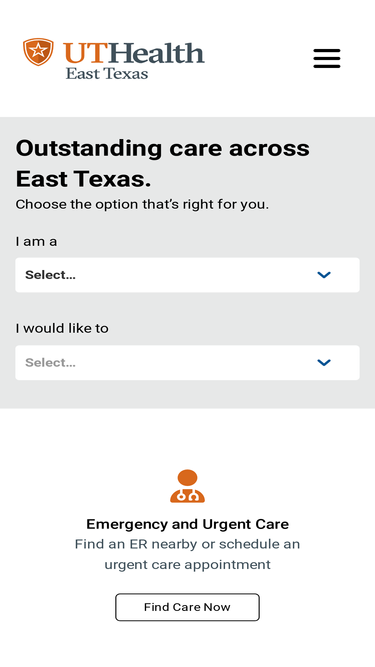
Task: Click the word "urgent care appointment" line
Action: point(188,565)
